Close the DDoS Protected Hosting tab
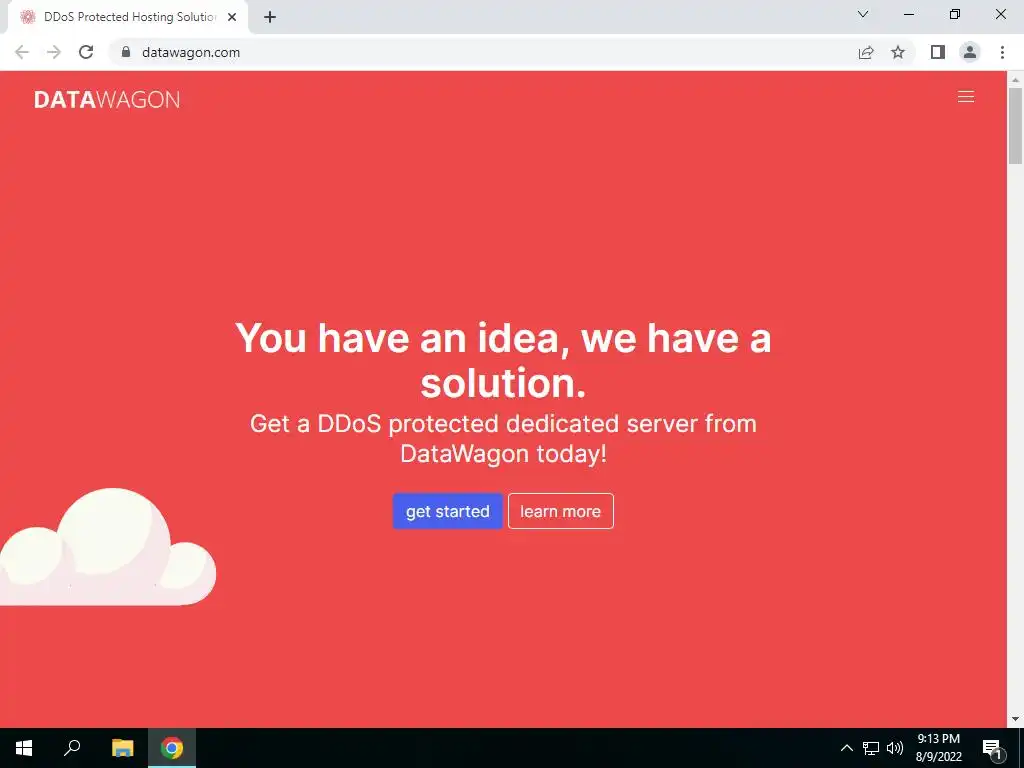 coord(232,17)
